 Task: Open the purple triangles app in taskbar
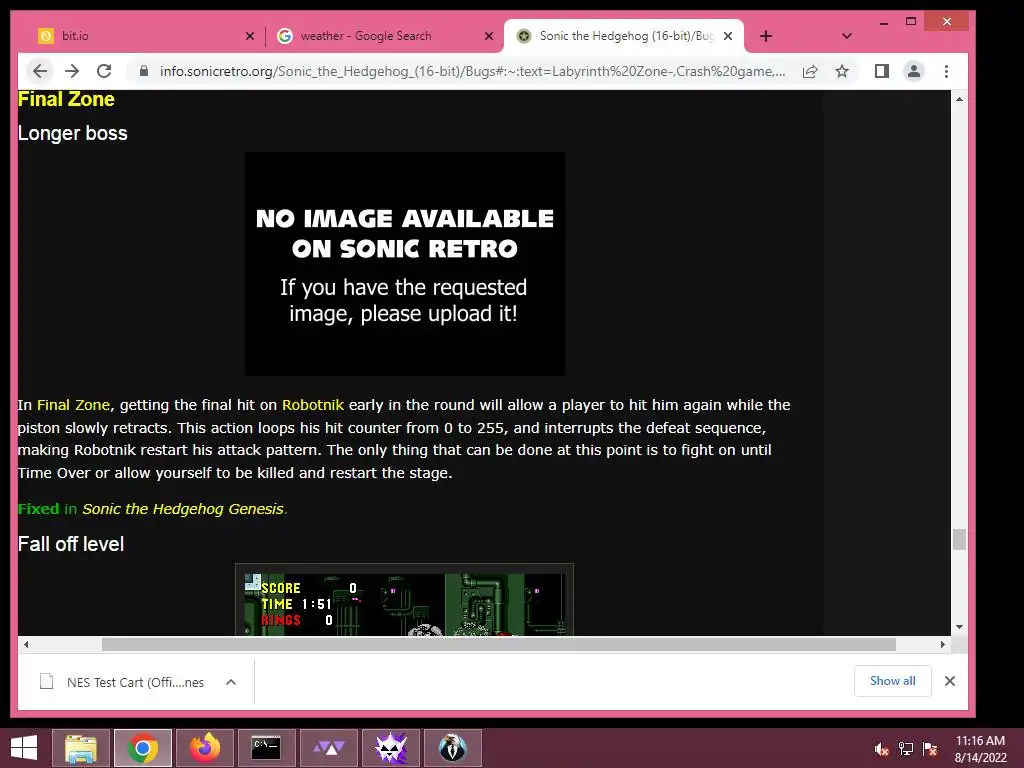tap(328, 748)
